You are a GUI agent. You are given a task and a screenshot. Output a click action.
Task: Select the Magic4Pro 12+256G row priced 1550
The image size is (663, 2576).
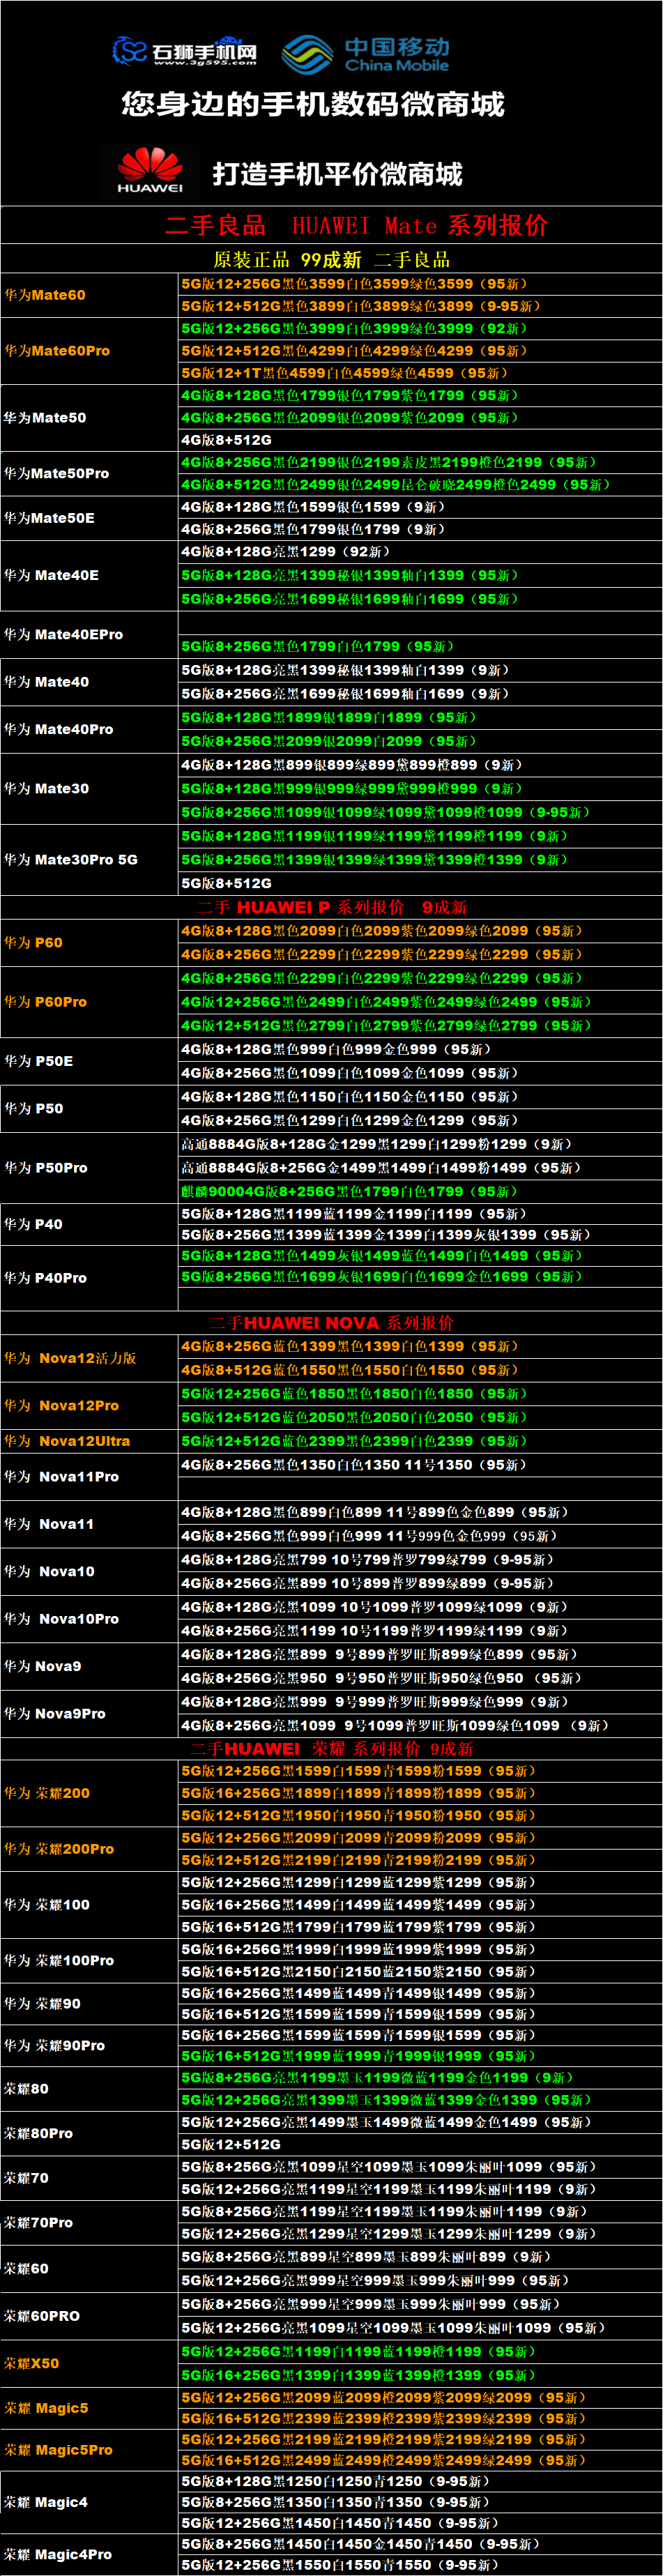tap(420, 2565)
